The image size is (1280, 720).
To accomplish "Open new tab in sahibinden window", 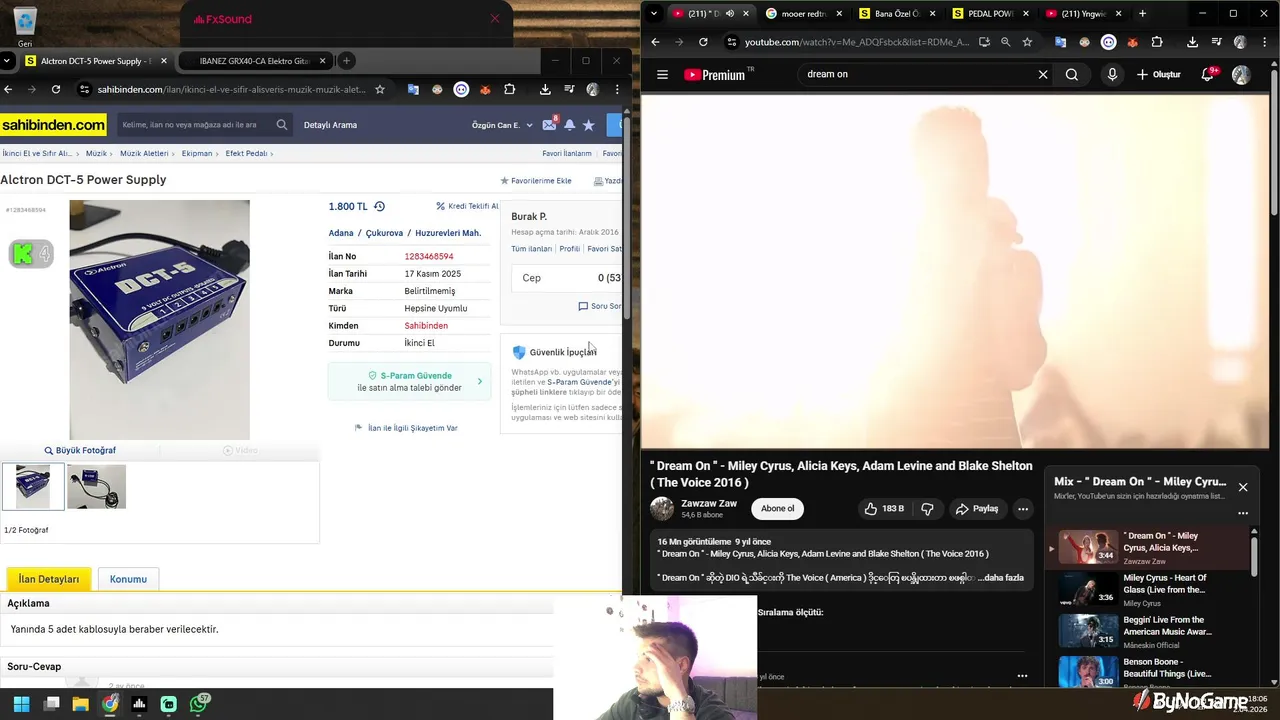I will click(x=346, y=61).
